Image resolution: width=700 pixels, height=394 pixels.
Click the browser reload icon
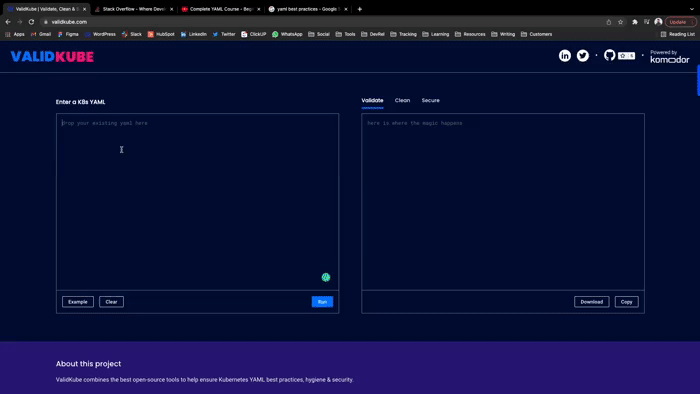[31, 22]
